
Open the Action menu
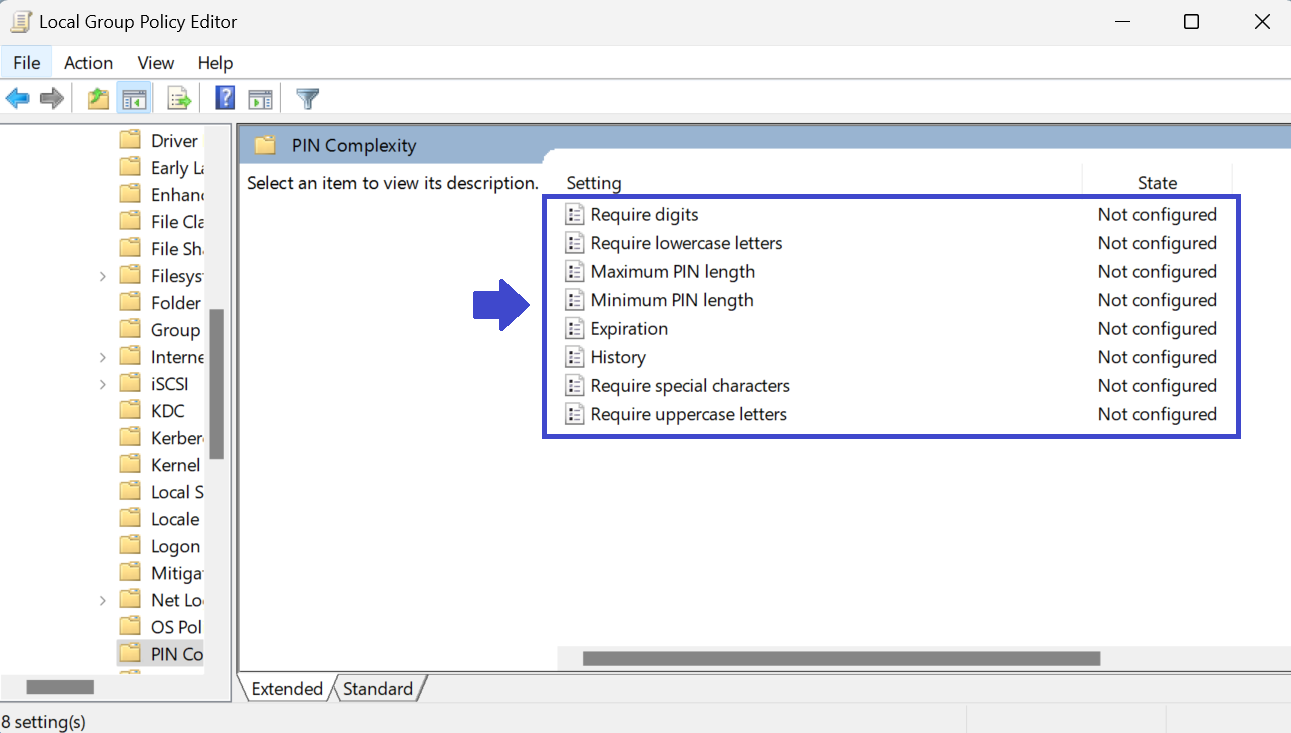[x=88, y=63]
